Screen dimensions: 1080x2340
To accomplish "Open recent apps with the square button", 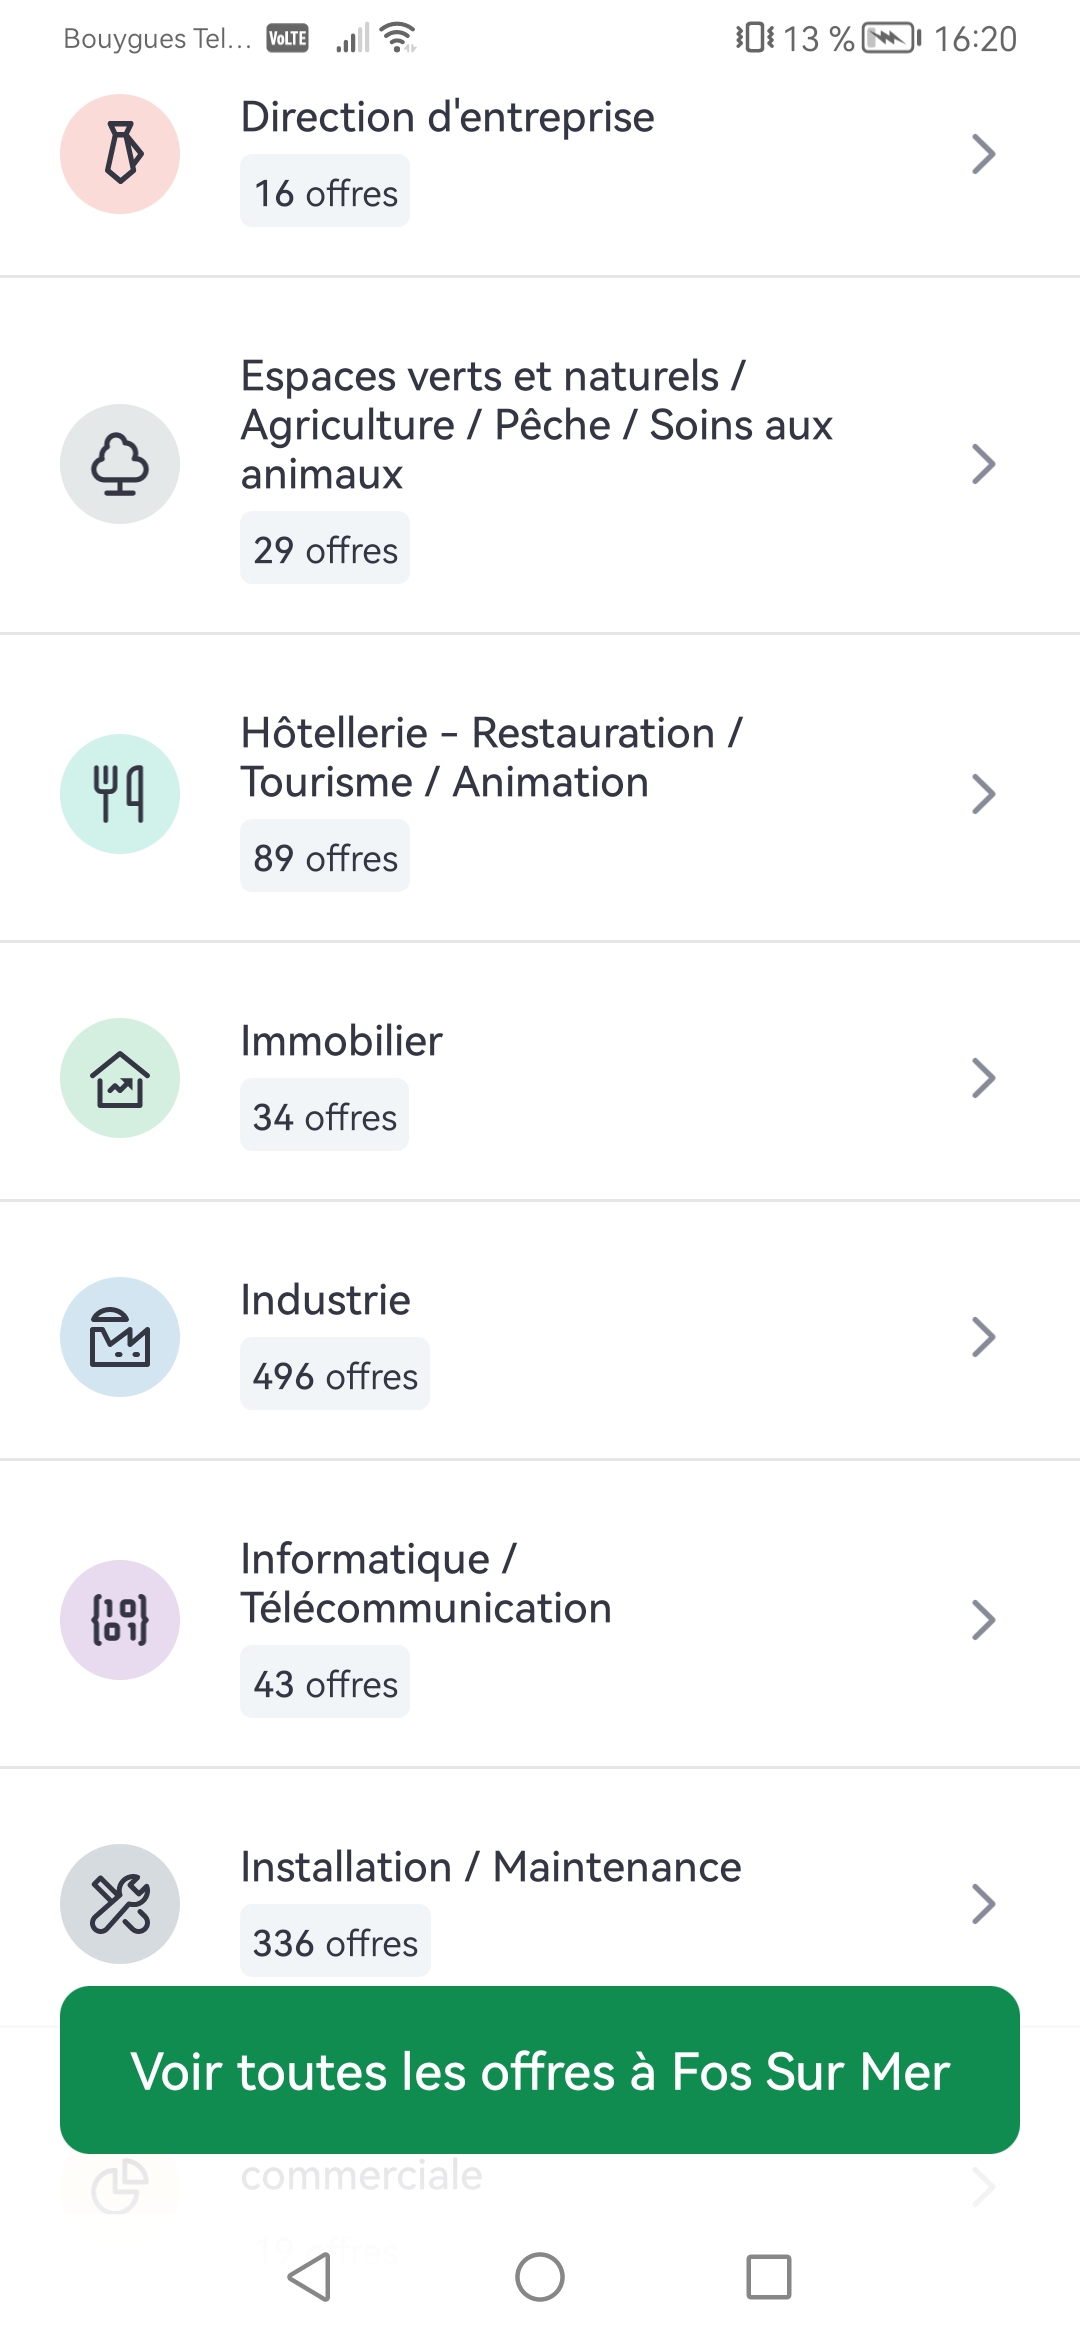I will click(769, 2277).
